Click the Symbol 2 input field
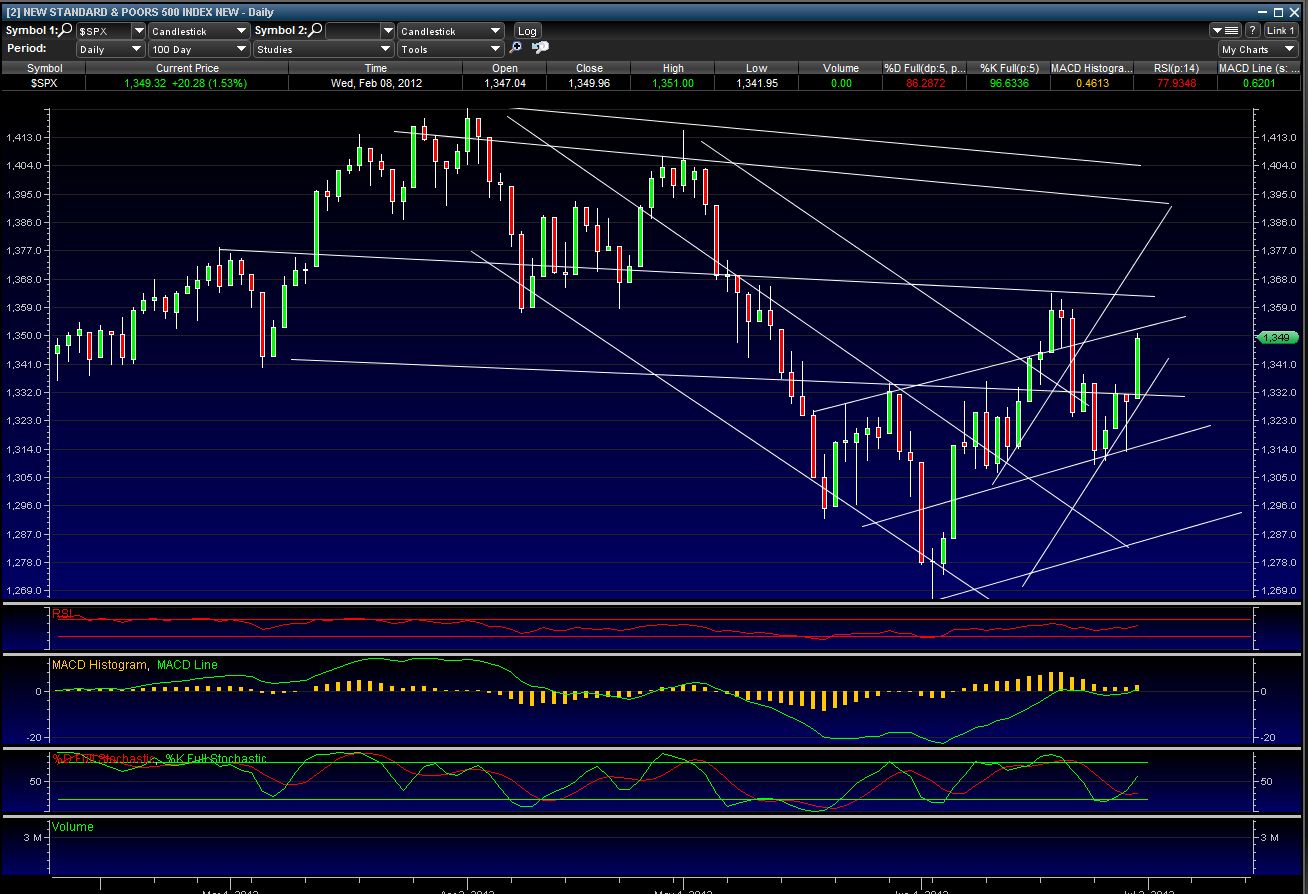Image resolution: width=1308 pixels, height=894 pixels. (x=353, y=31)
